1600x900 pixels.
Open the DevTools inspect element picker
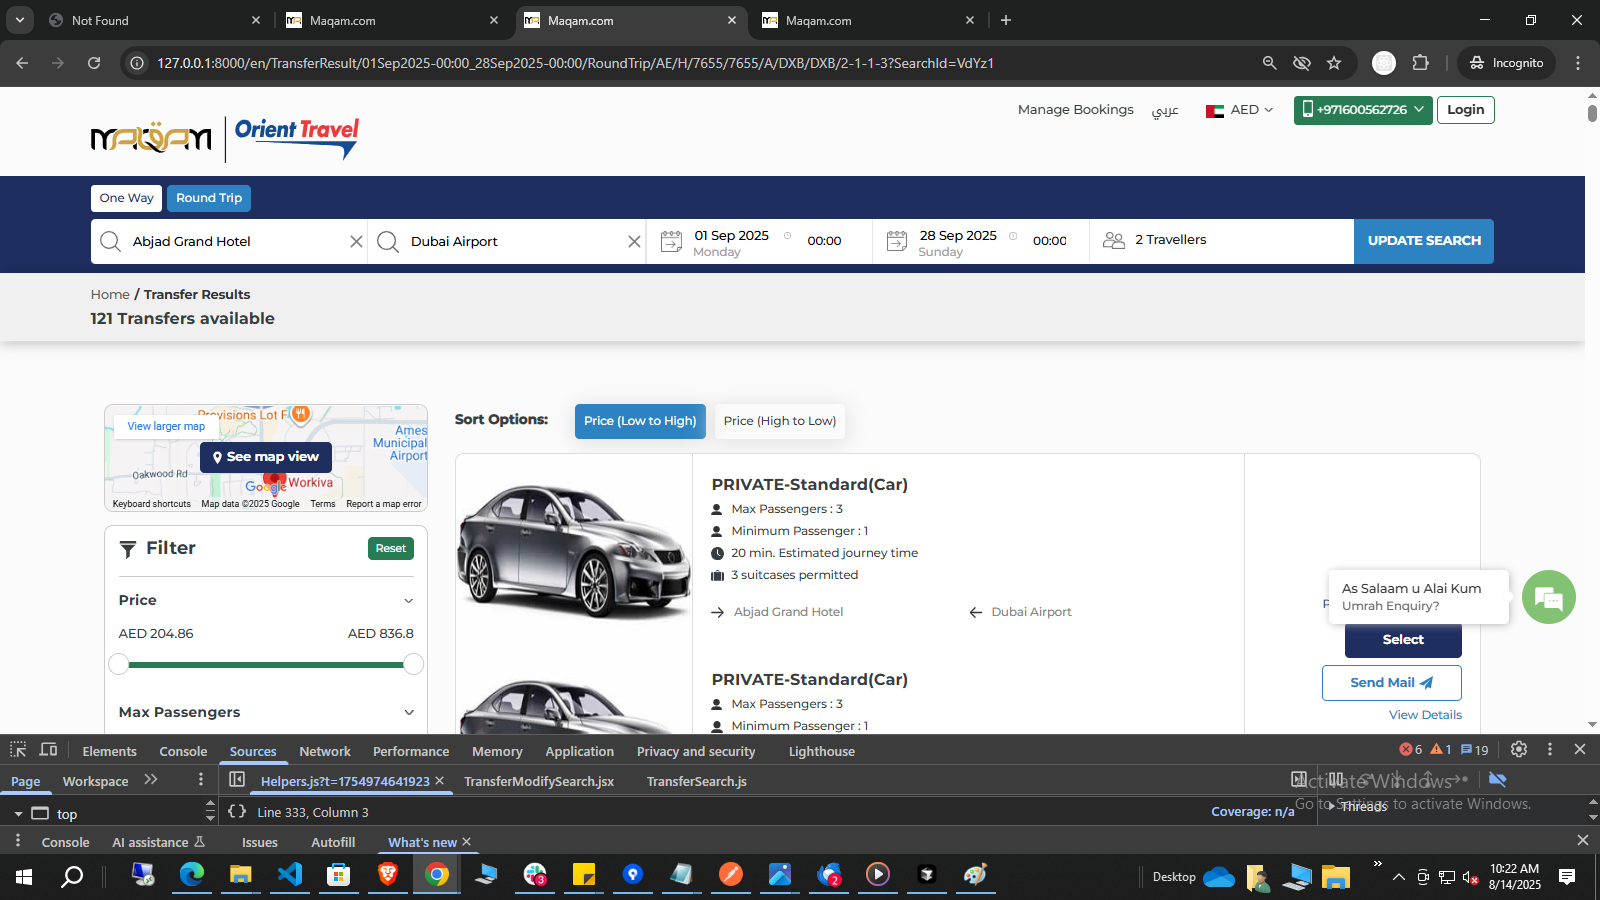click(x=18, y=750)
